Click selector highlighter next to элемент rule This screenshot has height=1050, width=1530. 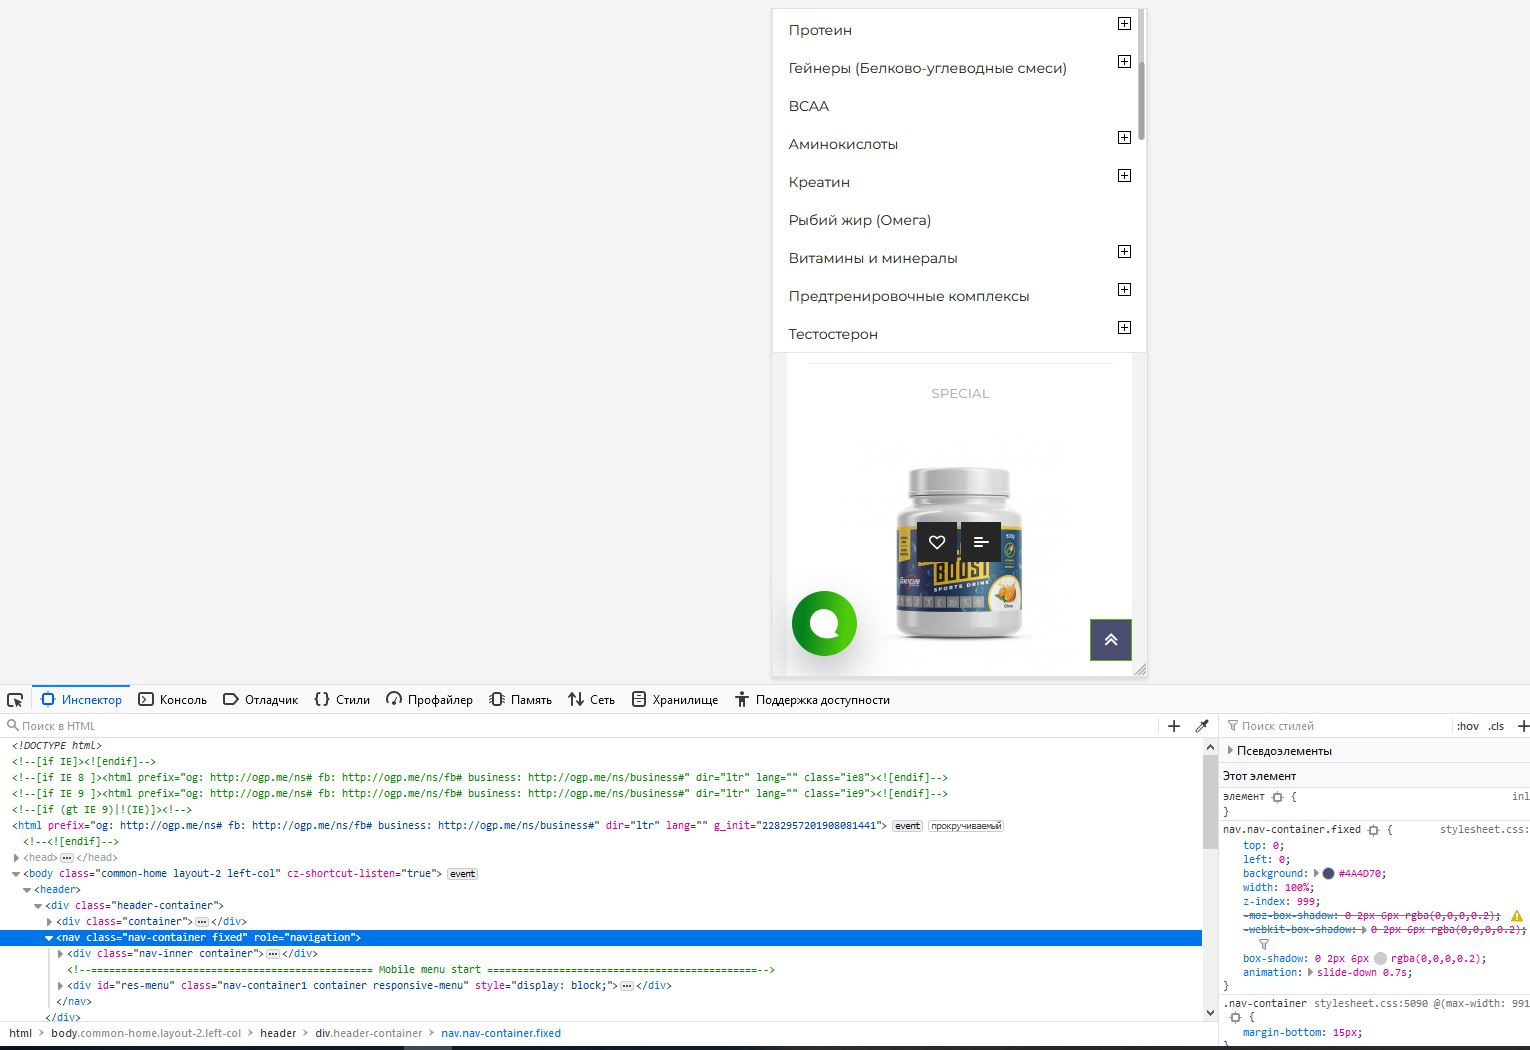coord(1277,797)
